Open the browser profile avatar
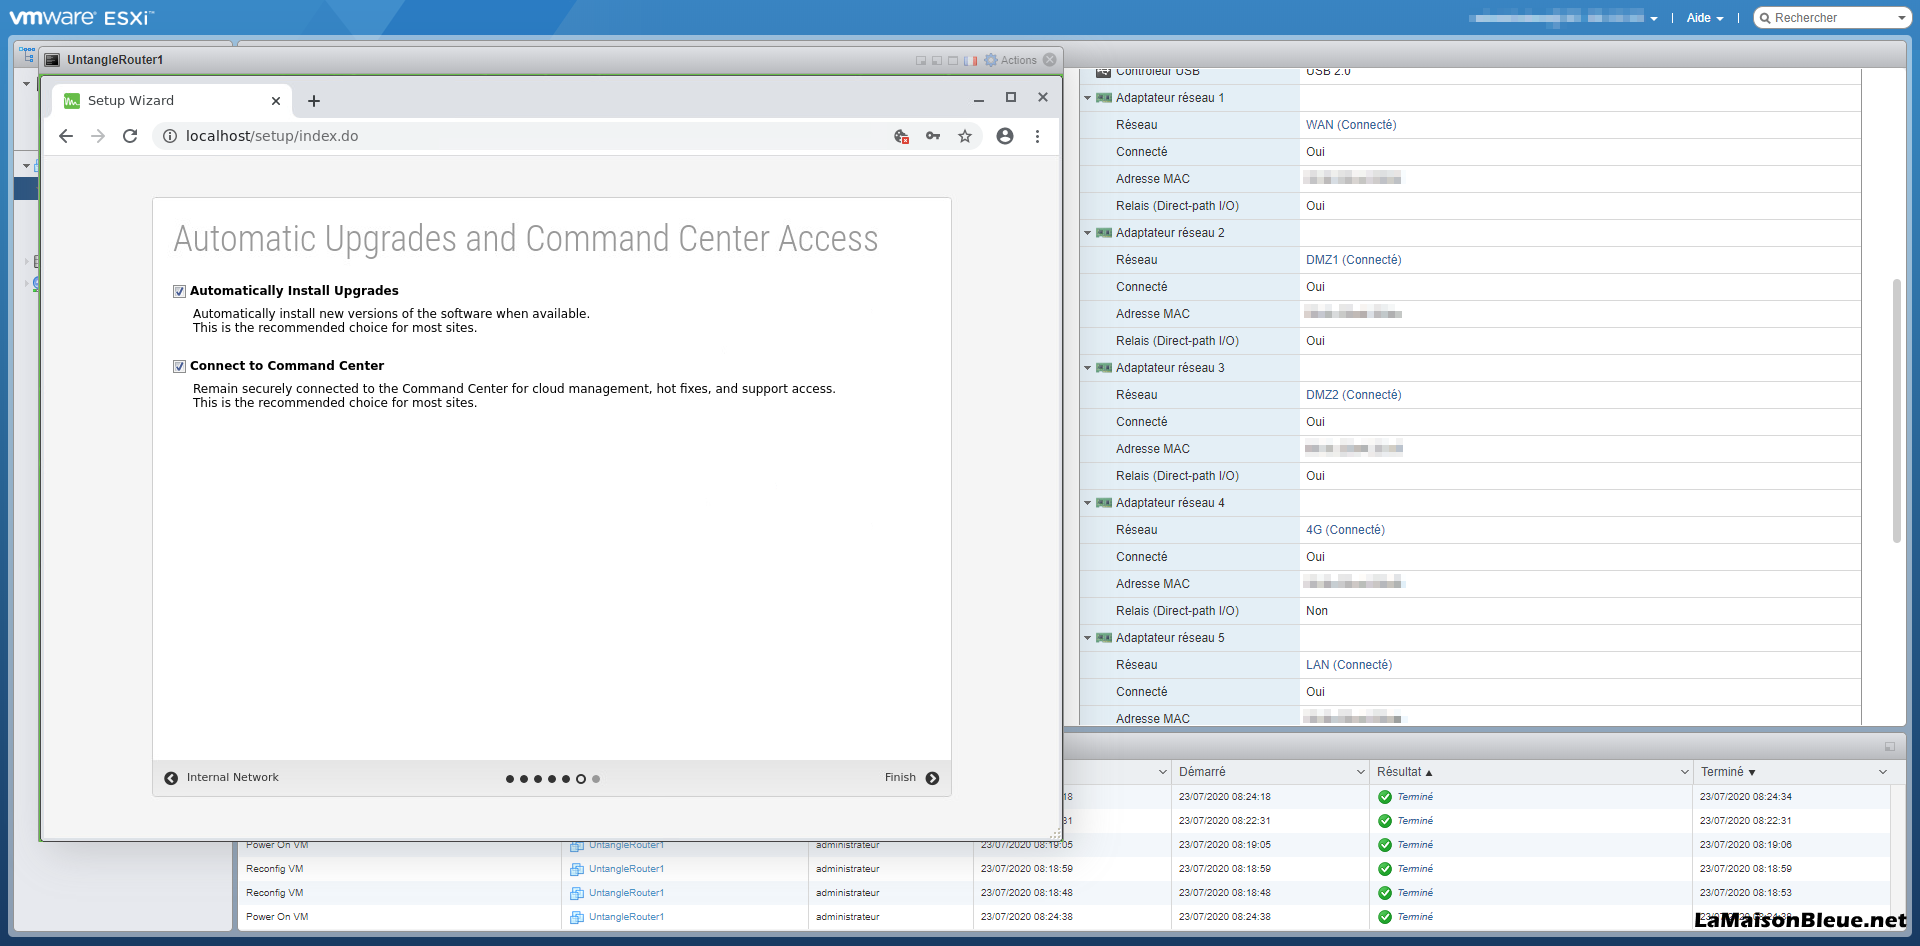 pyautogui.click(x=1005, y=136)
